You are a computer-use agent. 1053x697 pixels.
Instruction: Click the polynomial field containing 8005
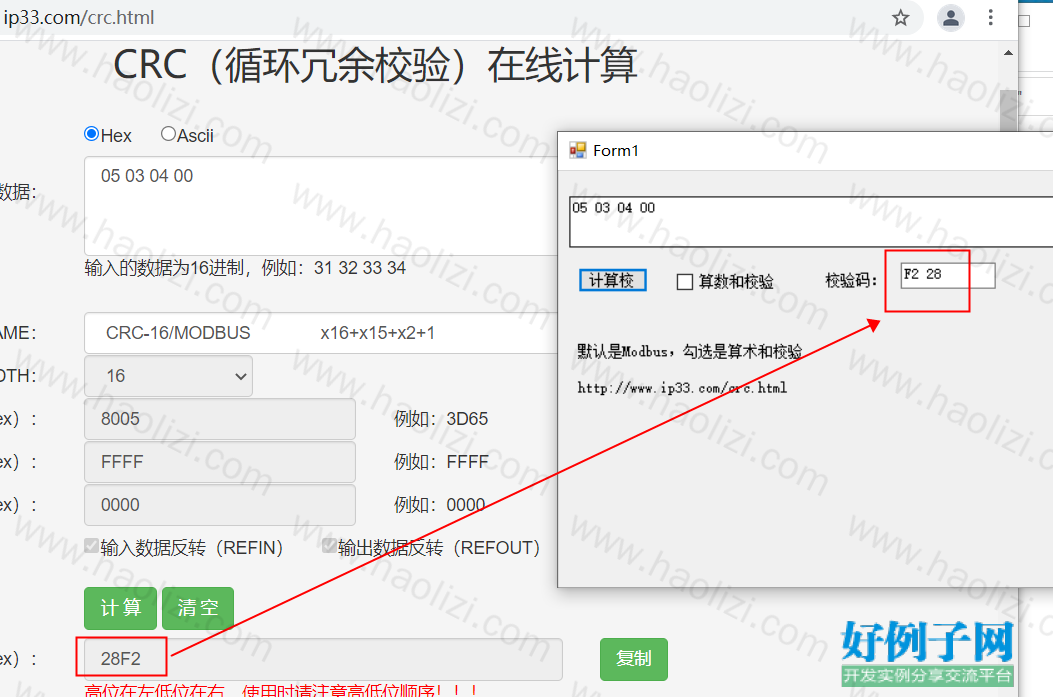pos(220,419)
